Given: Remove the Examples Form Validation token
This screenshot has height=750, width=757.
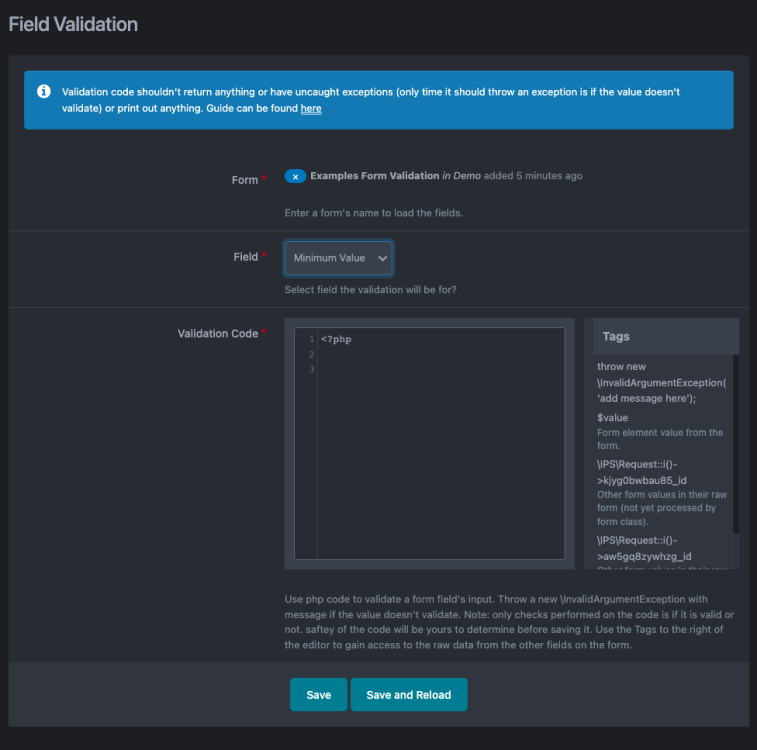Looking at the screenshot, I should click(x=295, y=176).
